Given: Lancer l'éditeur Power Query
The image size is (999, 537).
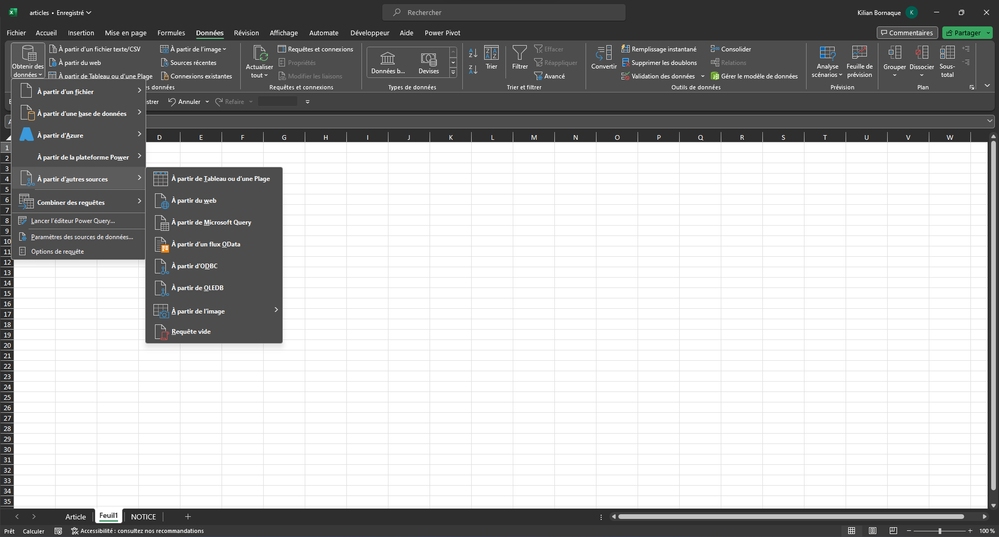Looking at the screenshot, I should (x=79, y=220).
